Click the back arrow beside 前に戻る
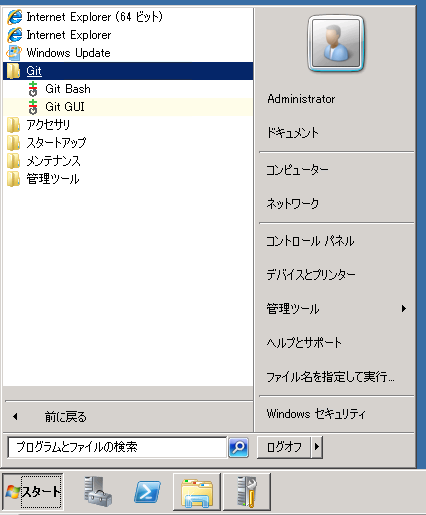Image resolution: width=426 pixels, height=515 pixels. pos(15,417)
